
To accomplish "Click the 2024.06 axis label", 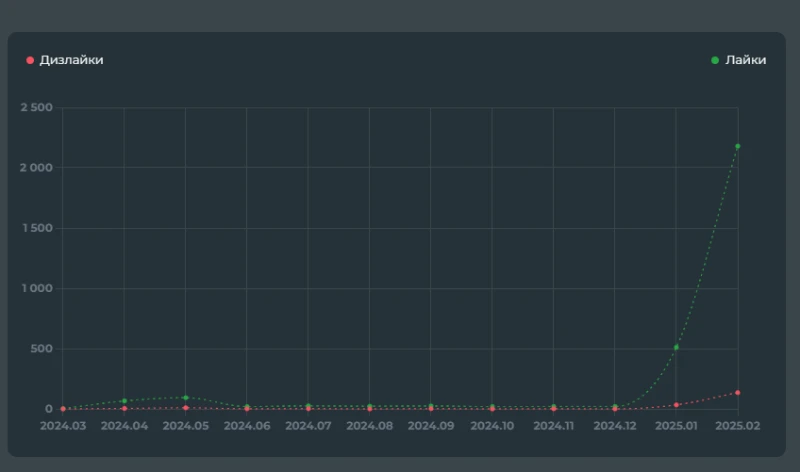I will tap(247, 426).
